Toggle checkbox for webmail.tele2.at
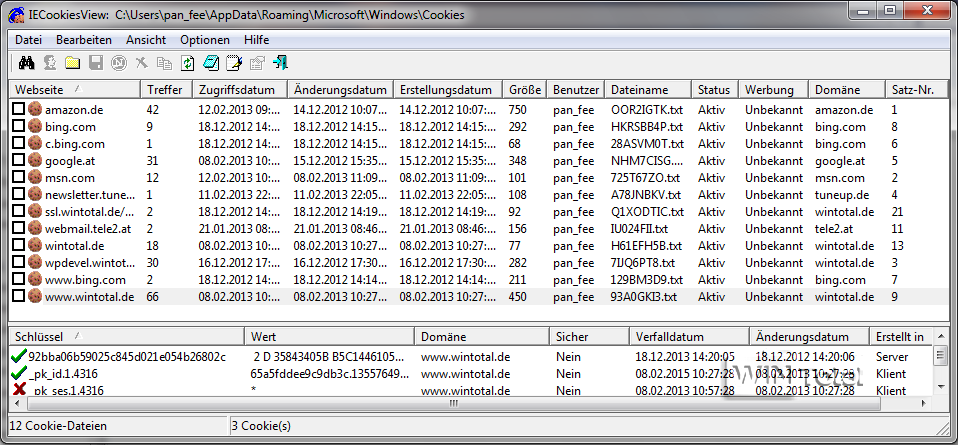The image size is (958, 445). (x=18, y=228)
